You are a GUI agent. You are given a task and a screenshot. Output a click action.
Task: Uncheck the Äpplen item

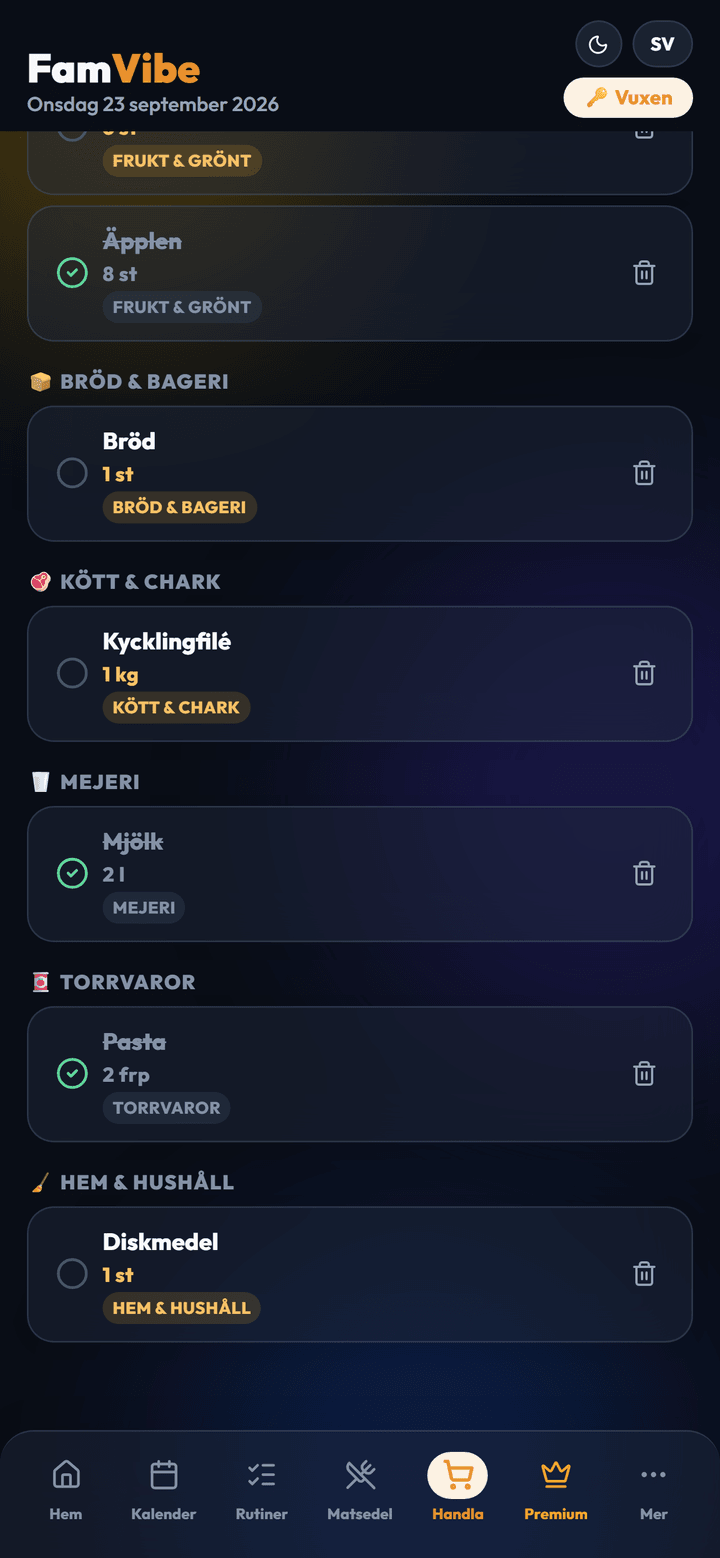pyautogui.click(x=72, y=273)
